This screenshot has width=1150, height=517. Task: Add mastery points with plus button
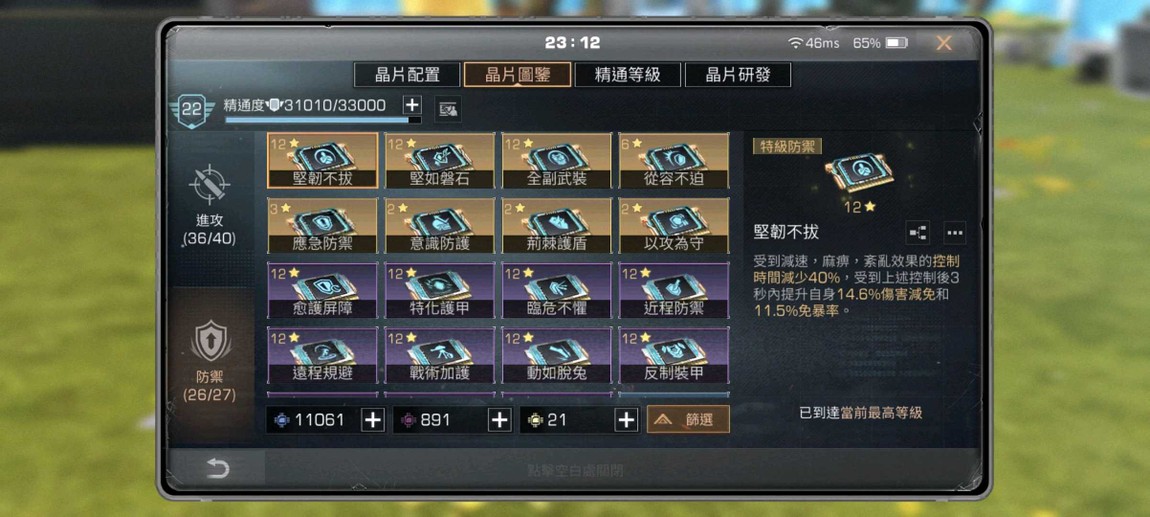[x=413, y=105]
